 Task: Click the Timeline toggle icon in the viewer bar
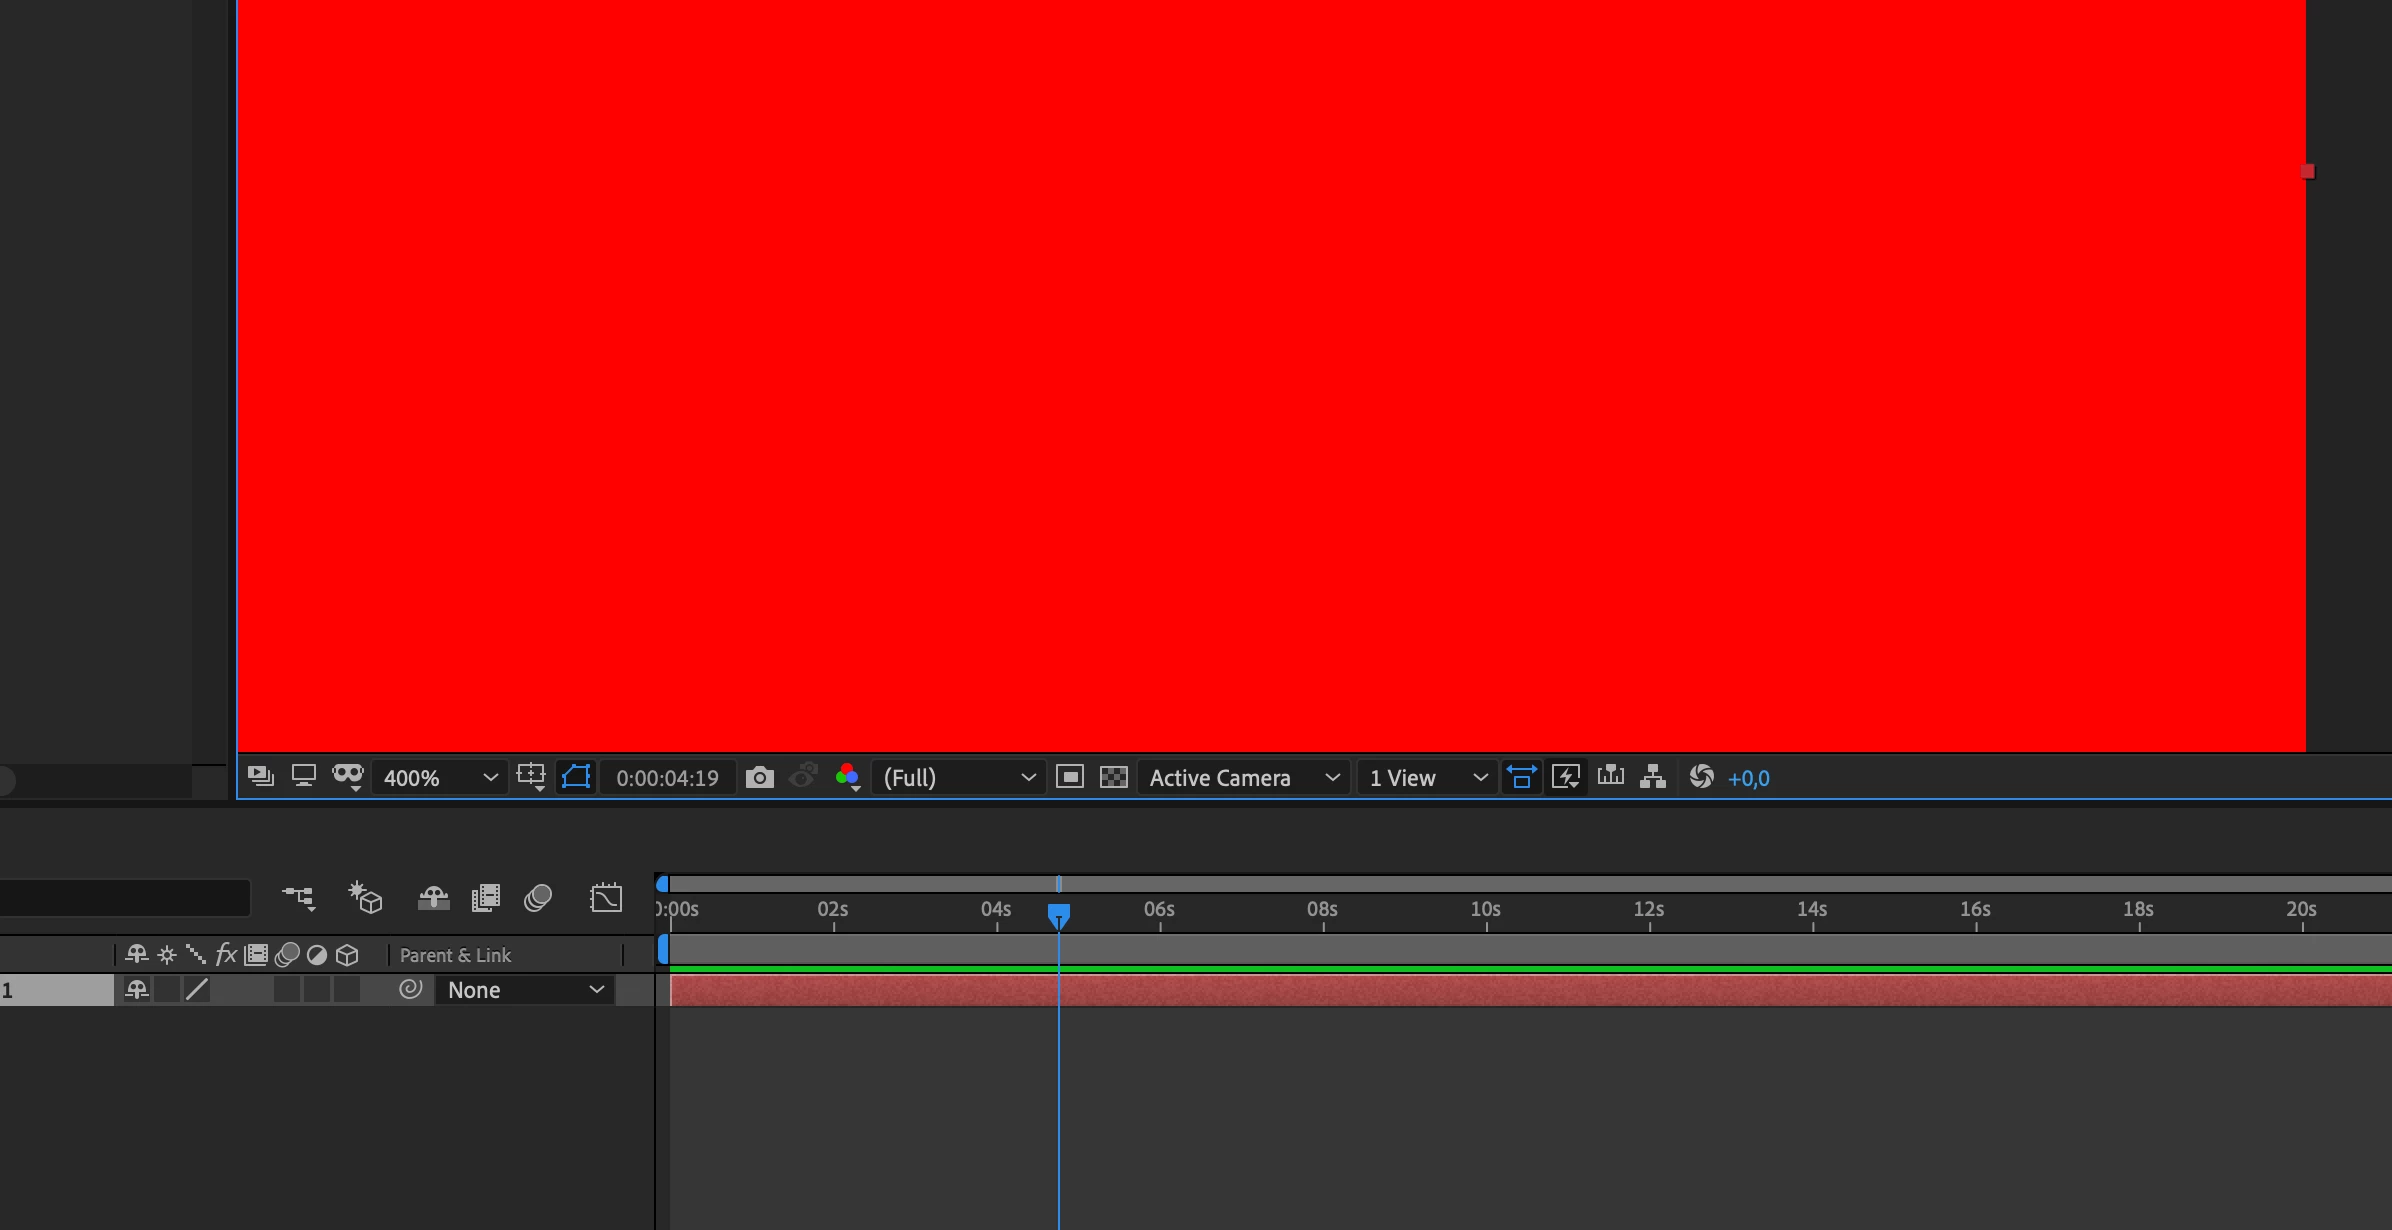[1611, 777]
